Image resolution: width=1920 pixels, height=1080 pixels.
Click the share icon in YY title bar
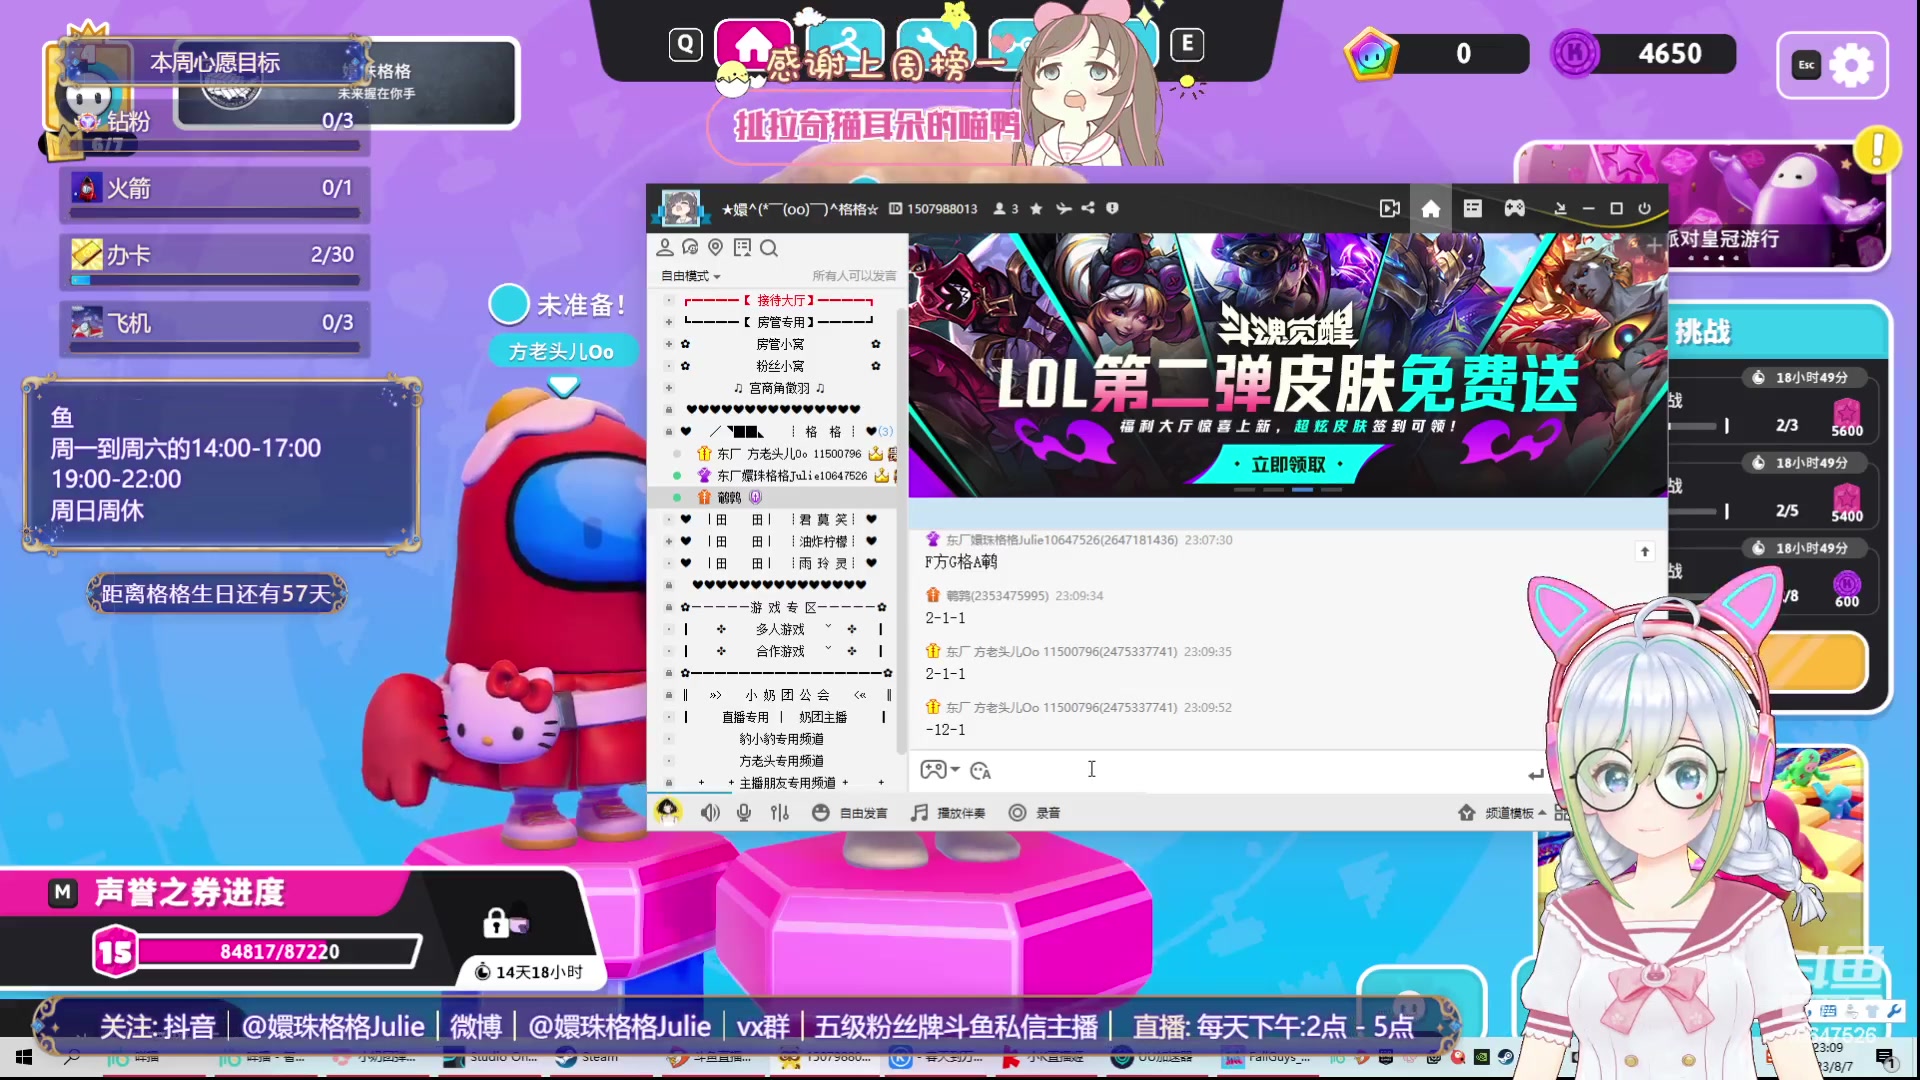click(x=1088, y=208)
